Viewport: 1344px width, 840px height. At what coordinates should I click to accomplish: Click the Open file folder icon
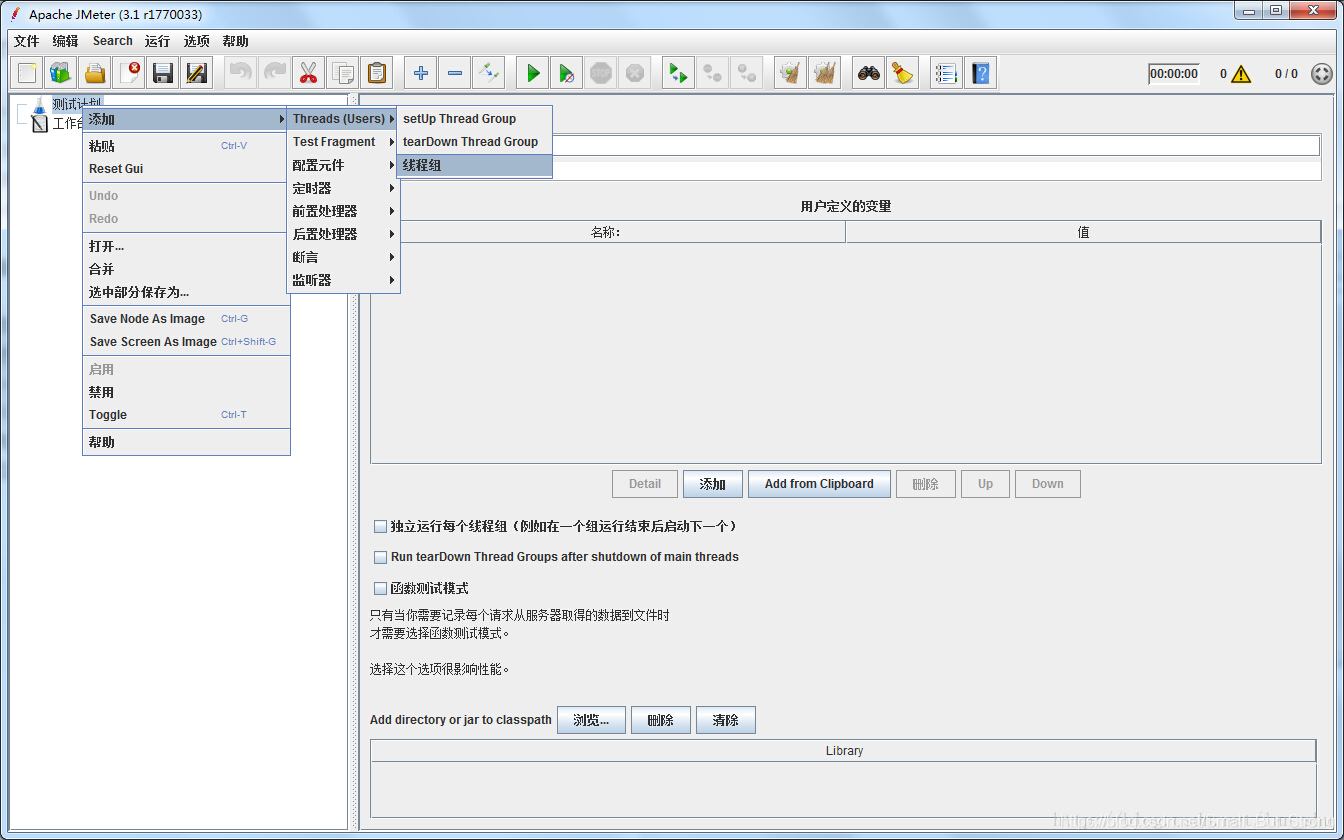(95, 73)
